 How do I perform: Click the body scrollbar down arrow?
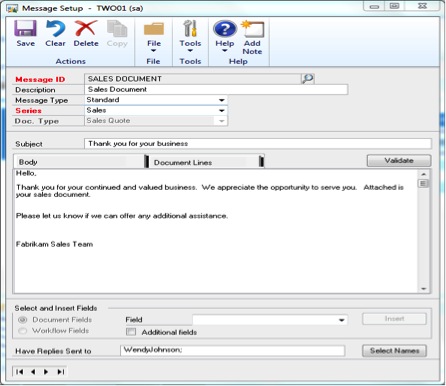(423, 289)
